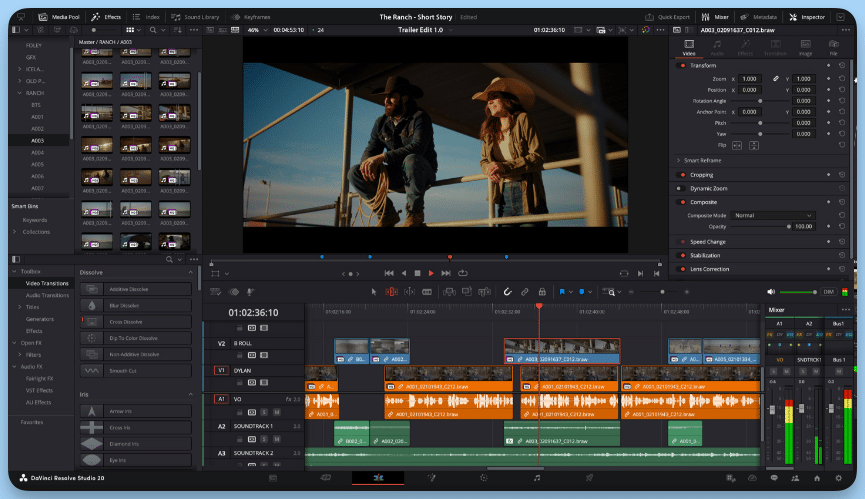Open project settings gear icon

pyautogui.click(x=839, y=479)
